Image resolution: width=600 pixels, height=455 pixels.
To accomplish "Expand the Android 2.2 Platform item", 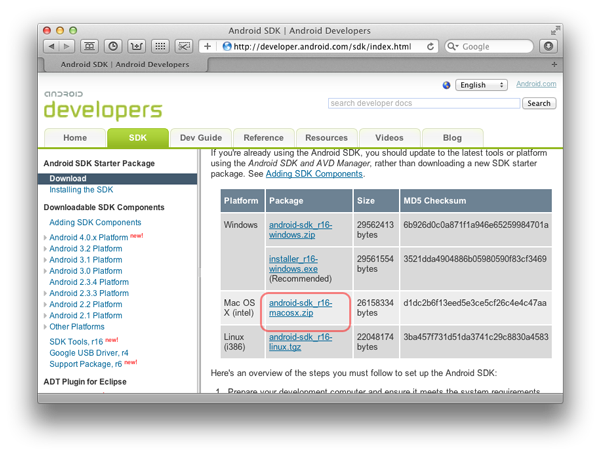I will 45,304.
